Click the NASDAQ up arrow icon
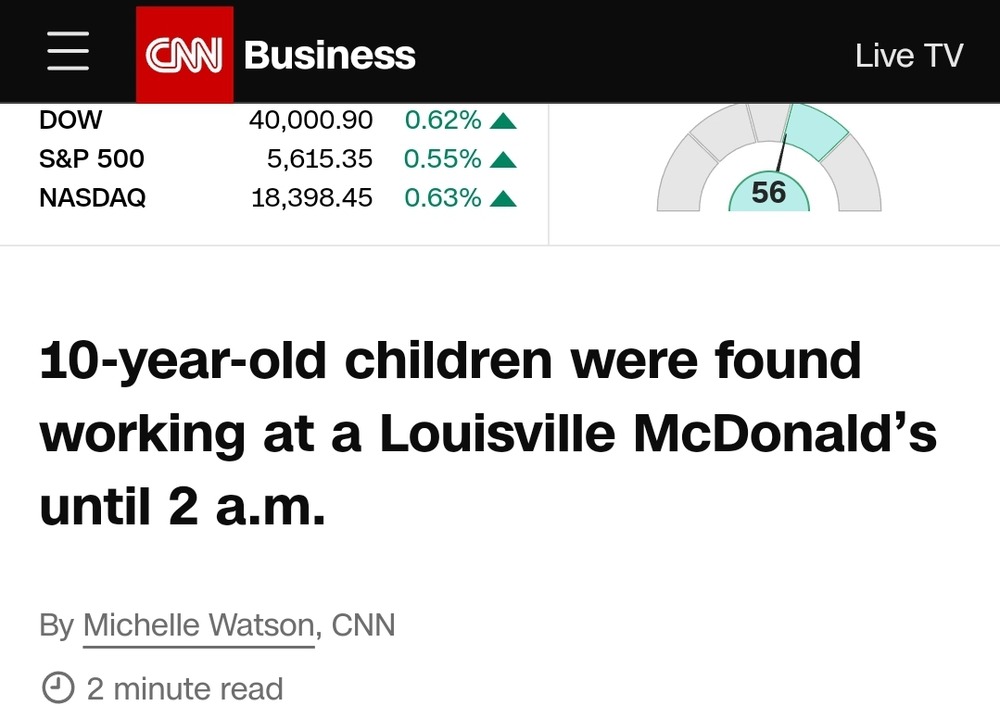The height and width of the screenshot is (706, 1000). pyautogui.click(x=503, y=199)
